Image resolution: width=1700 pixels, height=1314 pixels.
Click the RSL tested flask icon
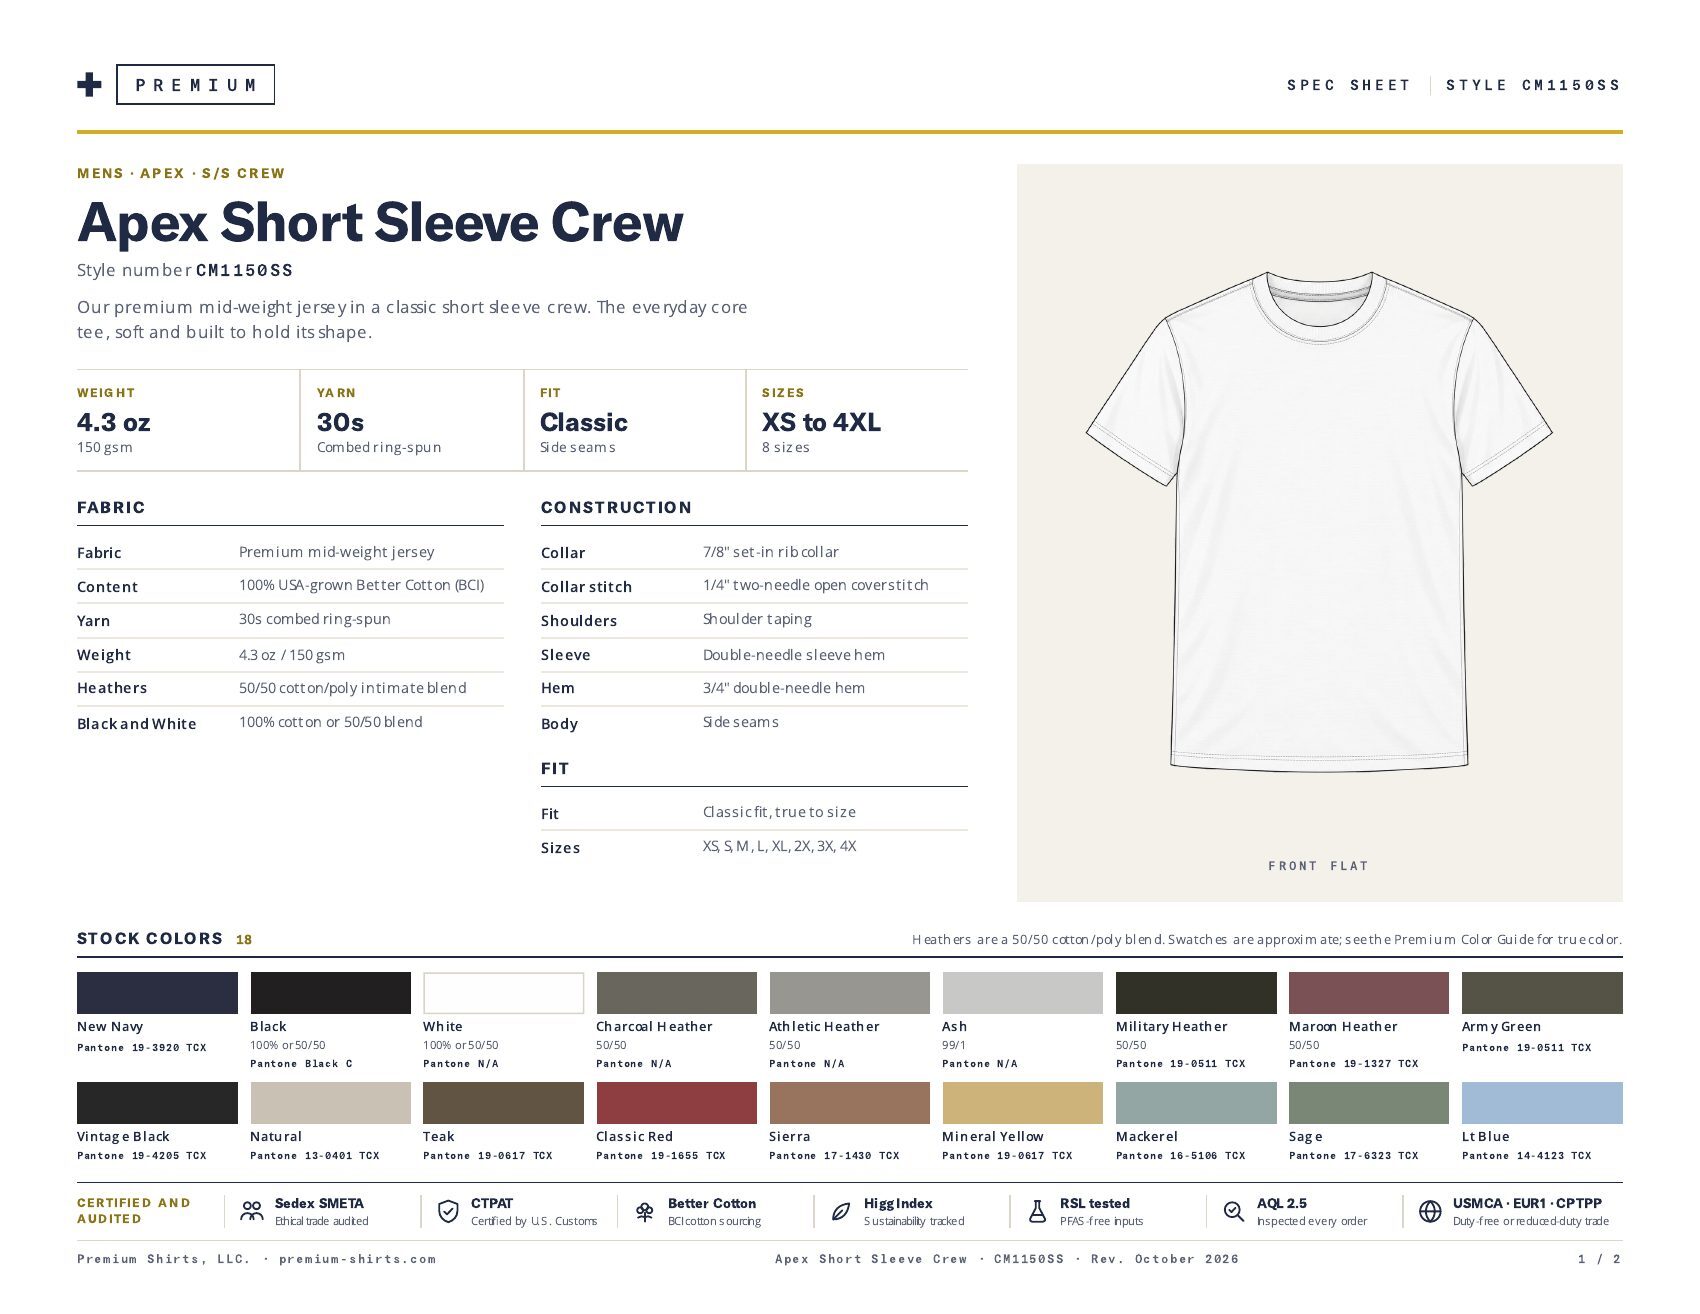coord(1038,1212)
